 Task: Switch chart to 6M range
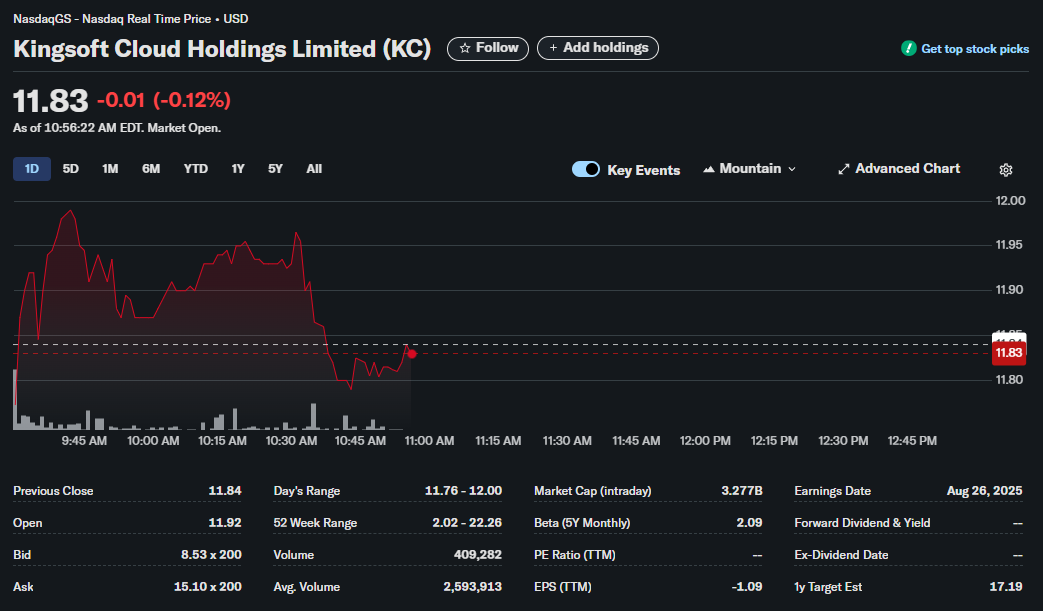(151, 169)
